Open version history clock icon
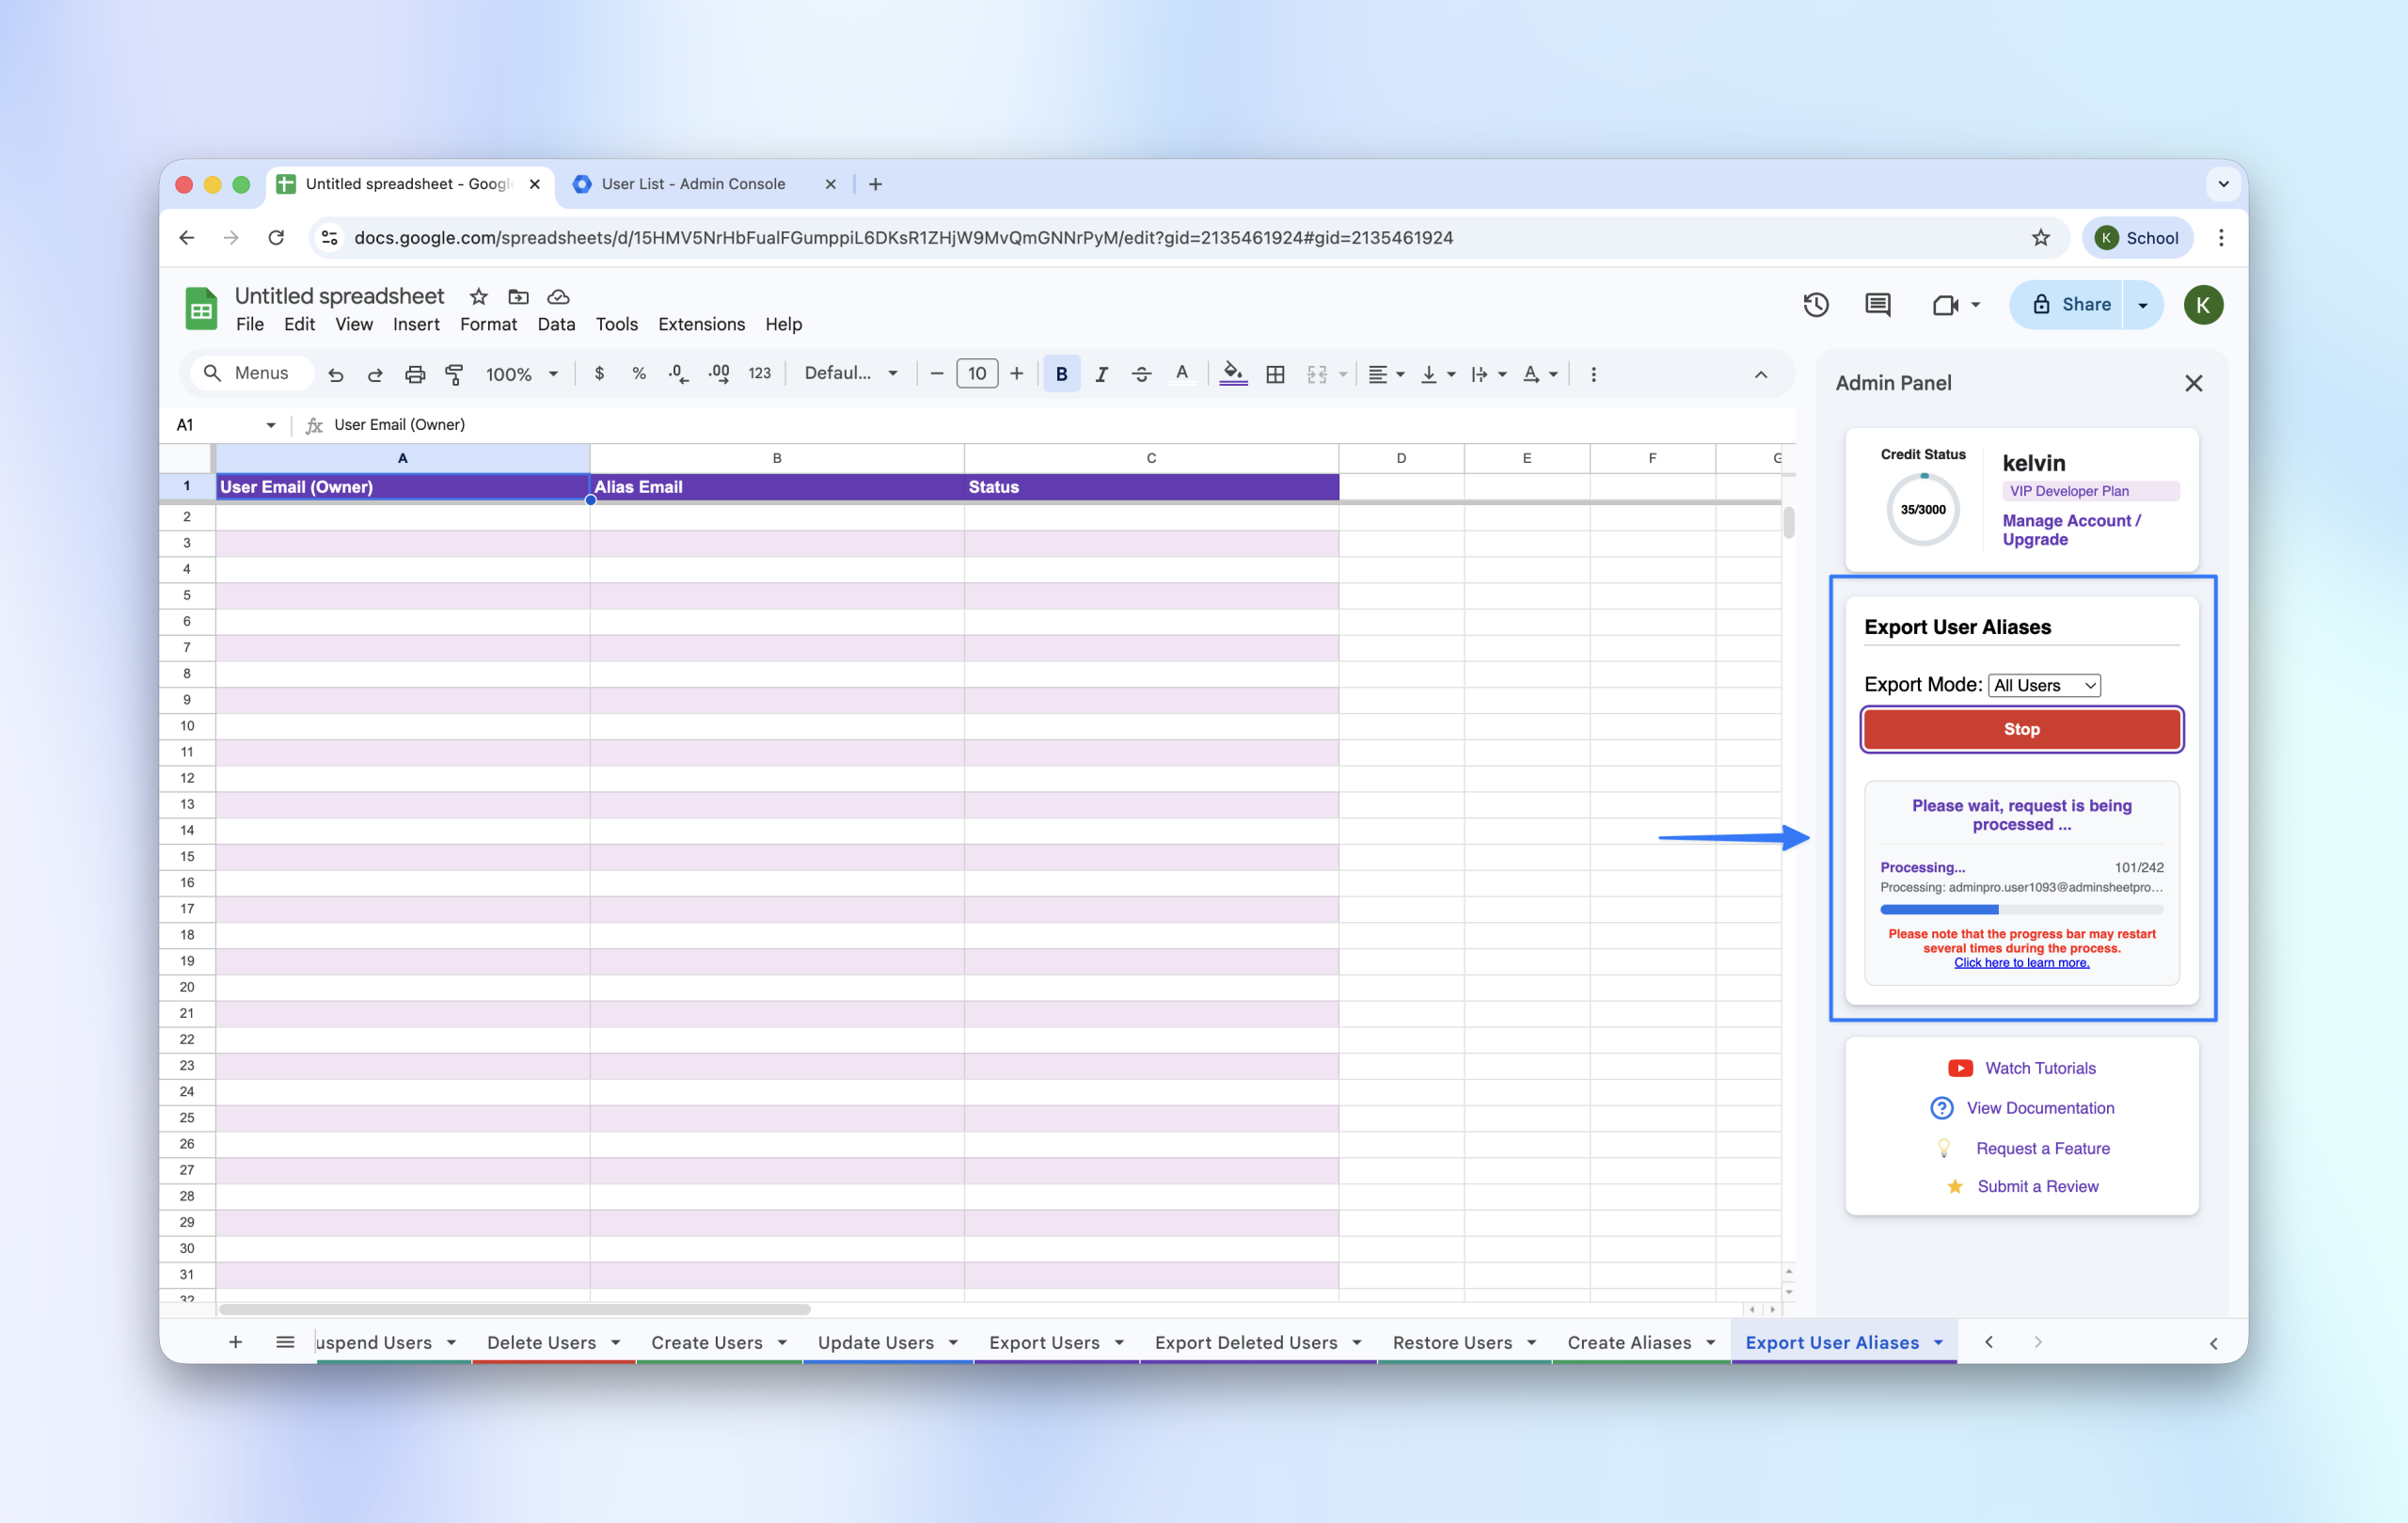The height and width of the screenshot is (1523, 2408). coord(1815,305)
